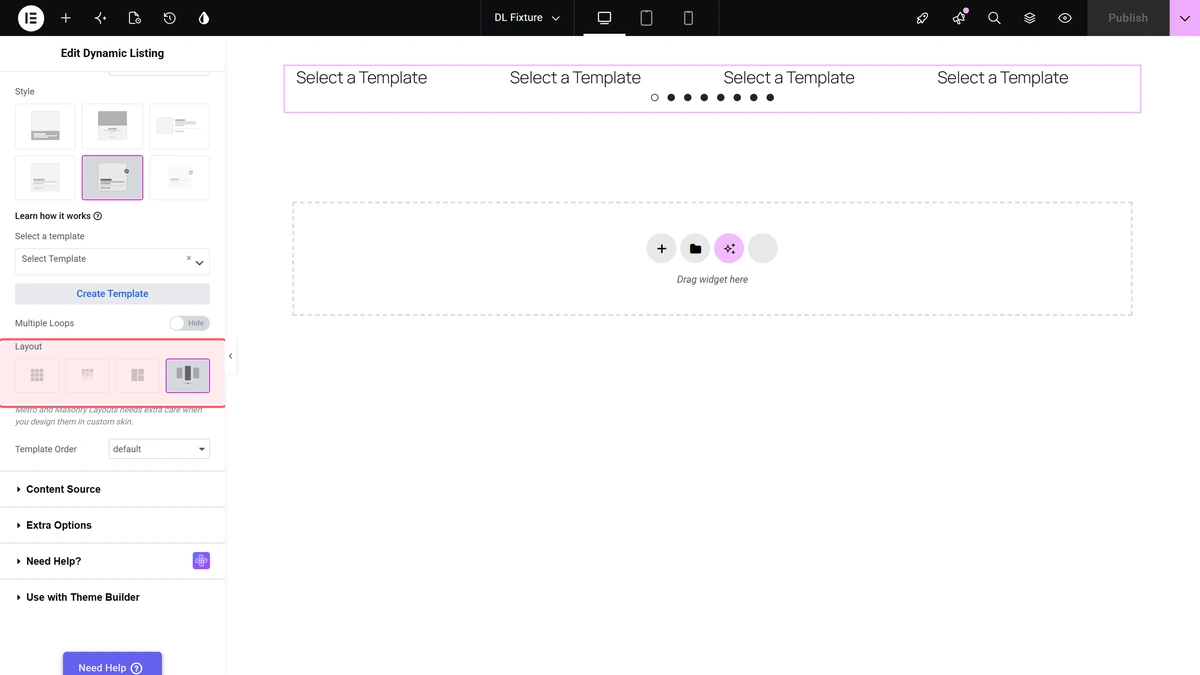Choose the Masonry layout option
The image size is (1200, 675).
[87, 376]
